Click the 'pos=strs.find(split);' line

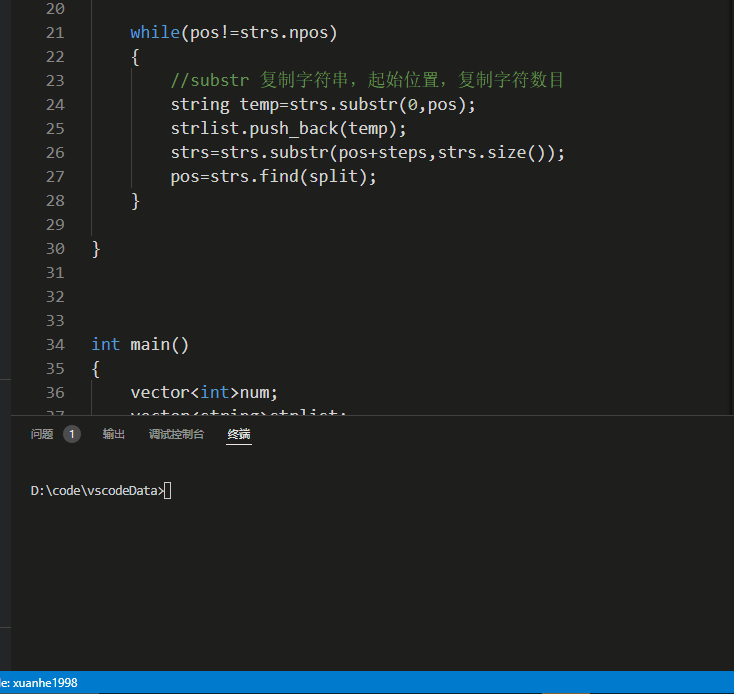point(273,177)
